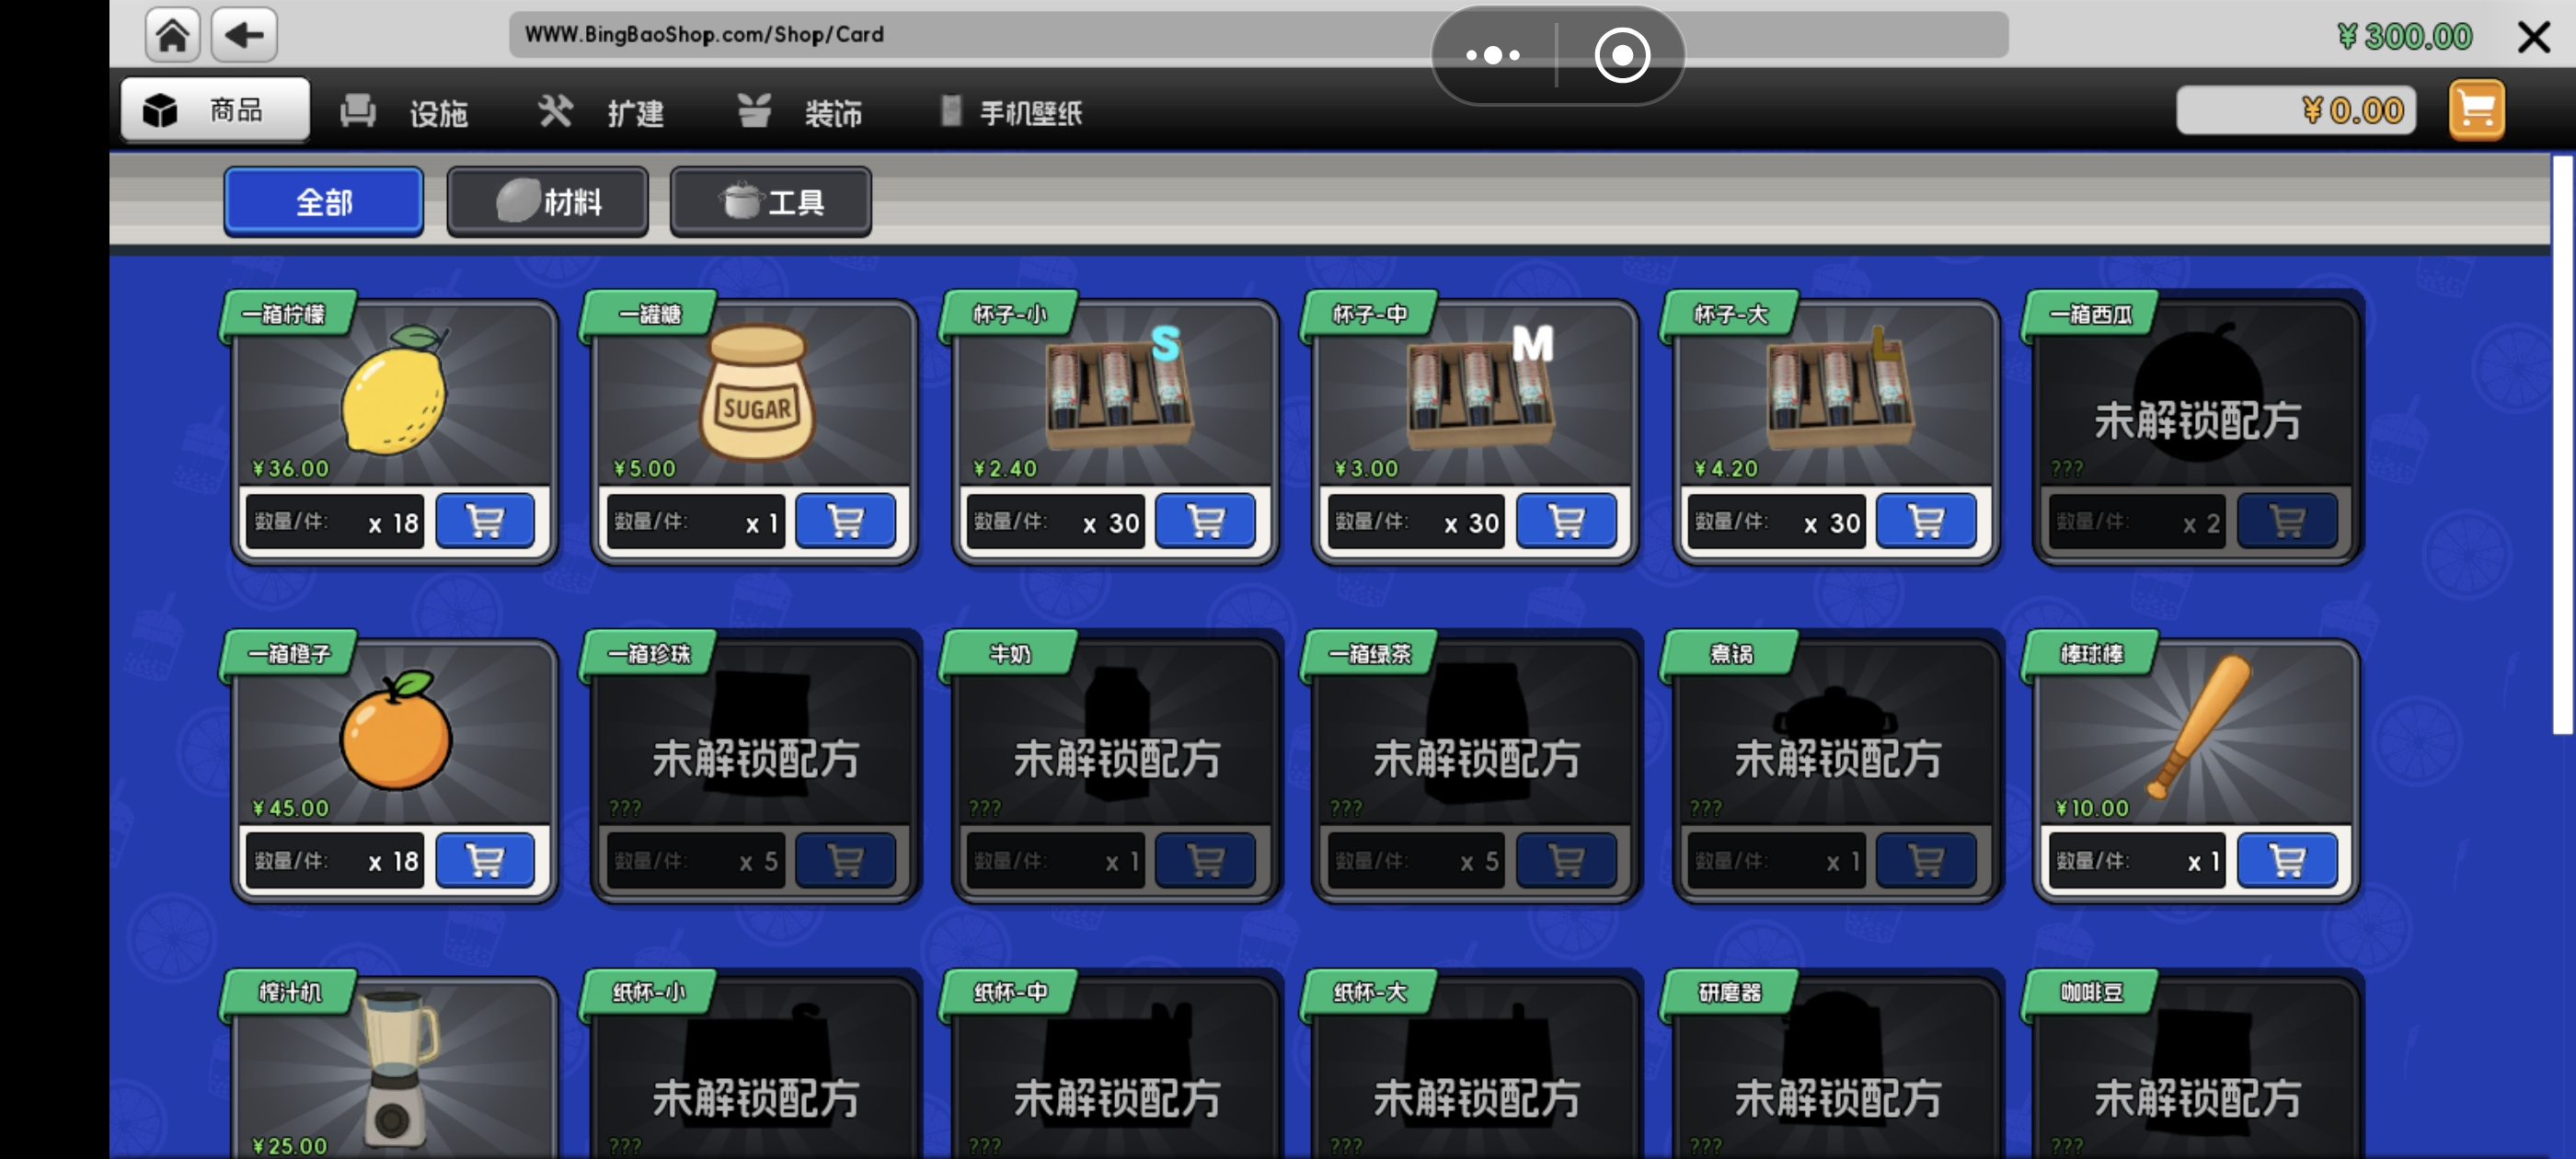Open the 手机壁纸 tab
The image size is (2576, 1159).
[1010, 112]
